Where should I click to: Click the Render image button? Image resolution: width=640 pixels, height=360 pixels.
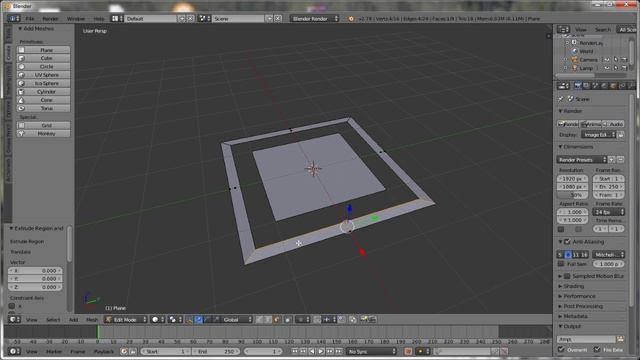[568, 124]
